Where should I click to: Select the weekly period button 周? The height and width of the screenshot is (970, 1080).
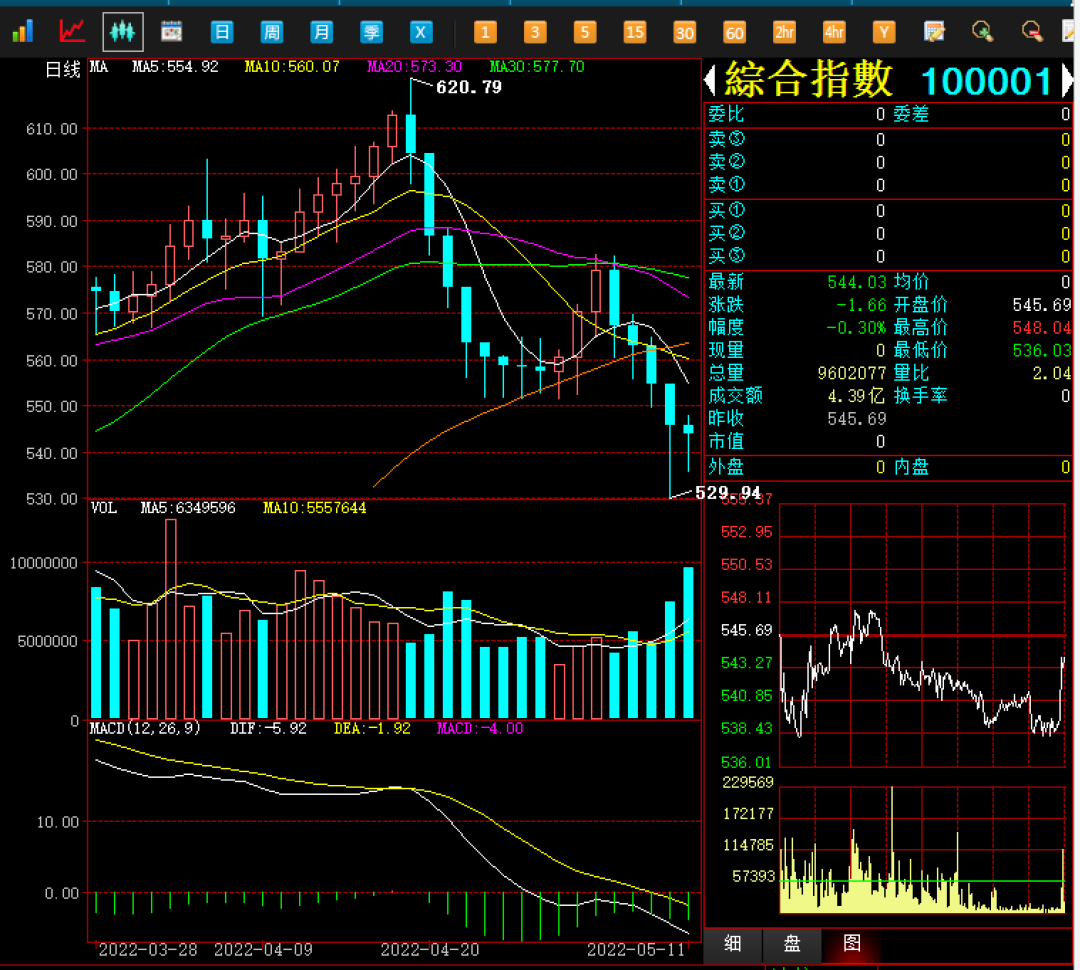tap(271, 32)
